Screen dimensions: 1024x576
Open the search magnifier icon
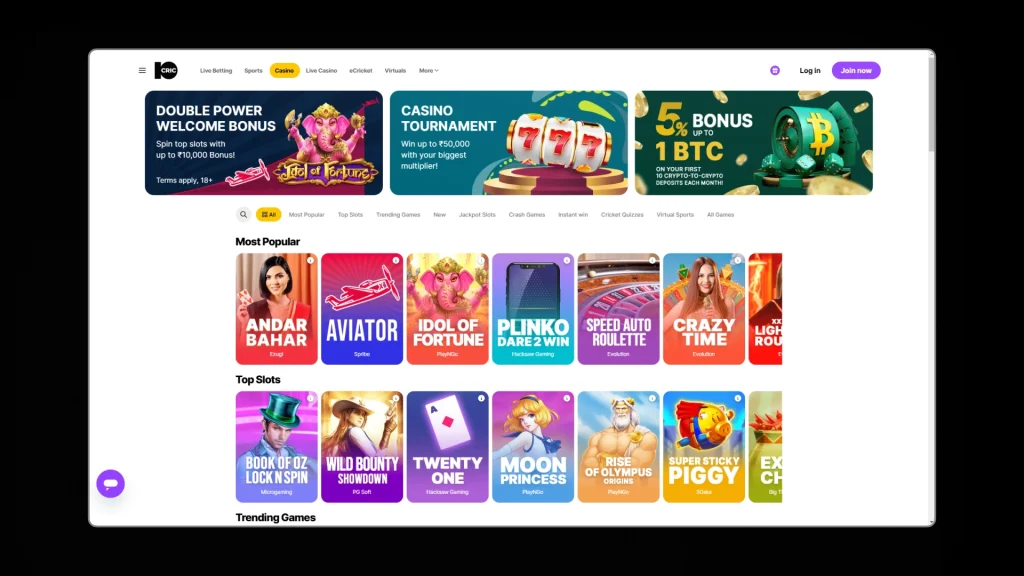243,214
